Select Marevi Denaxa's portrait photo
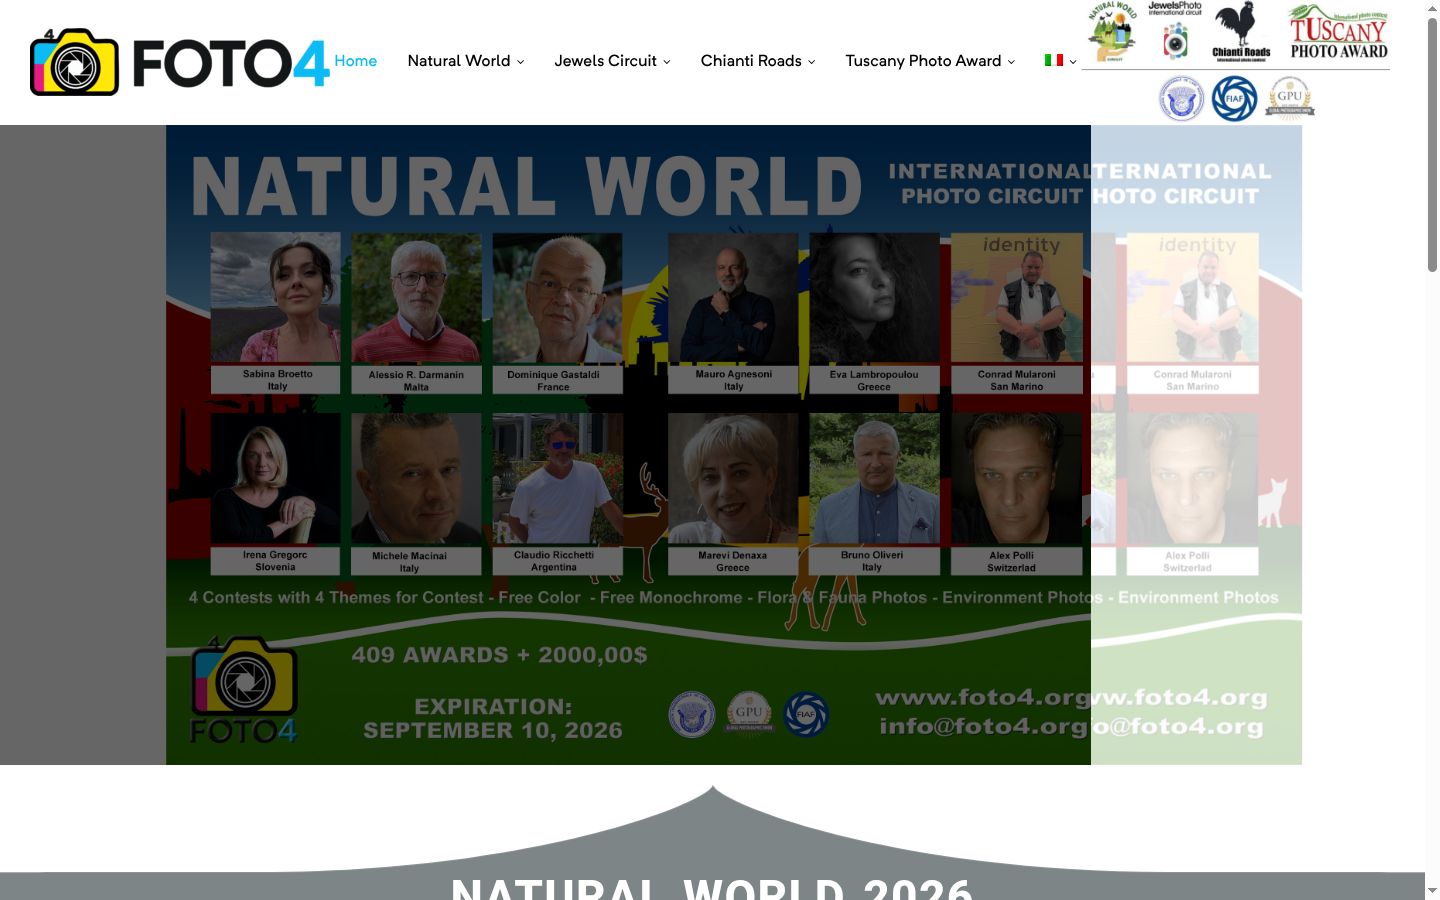 [733, 478]
